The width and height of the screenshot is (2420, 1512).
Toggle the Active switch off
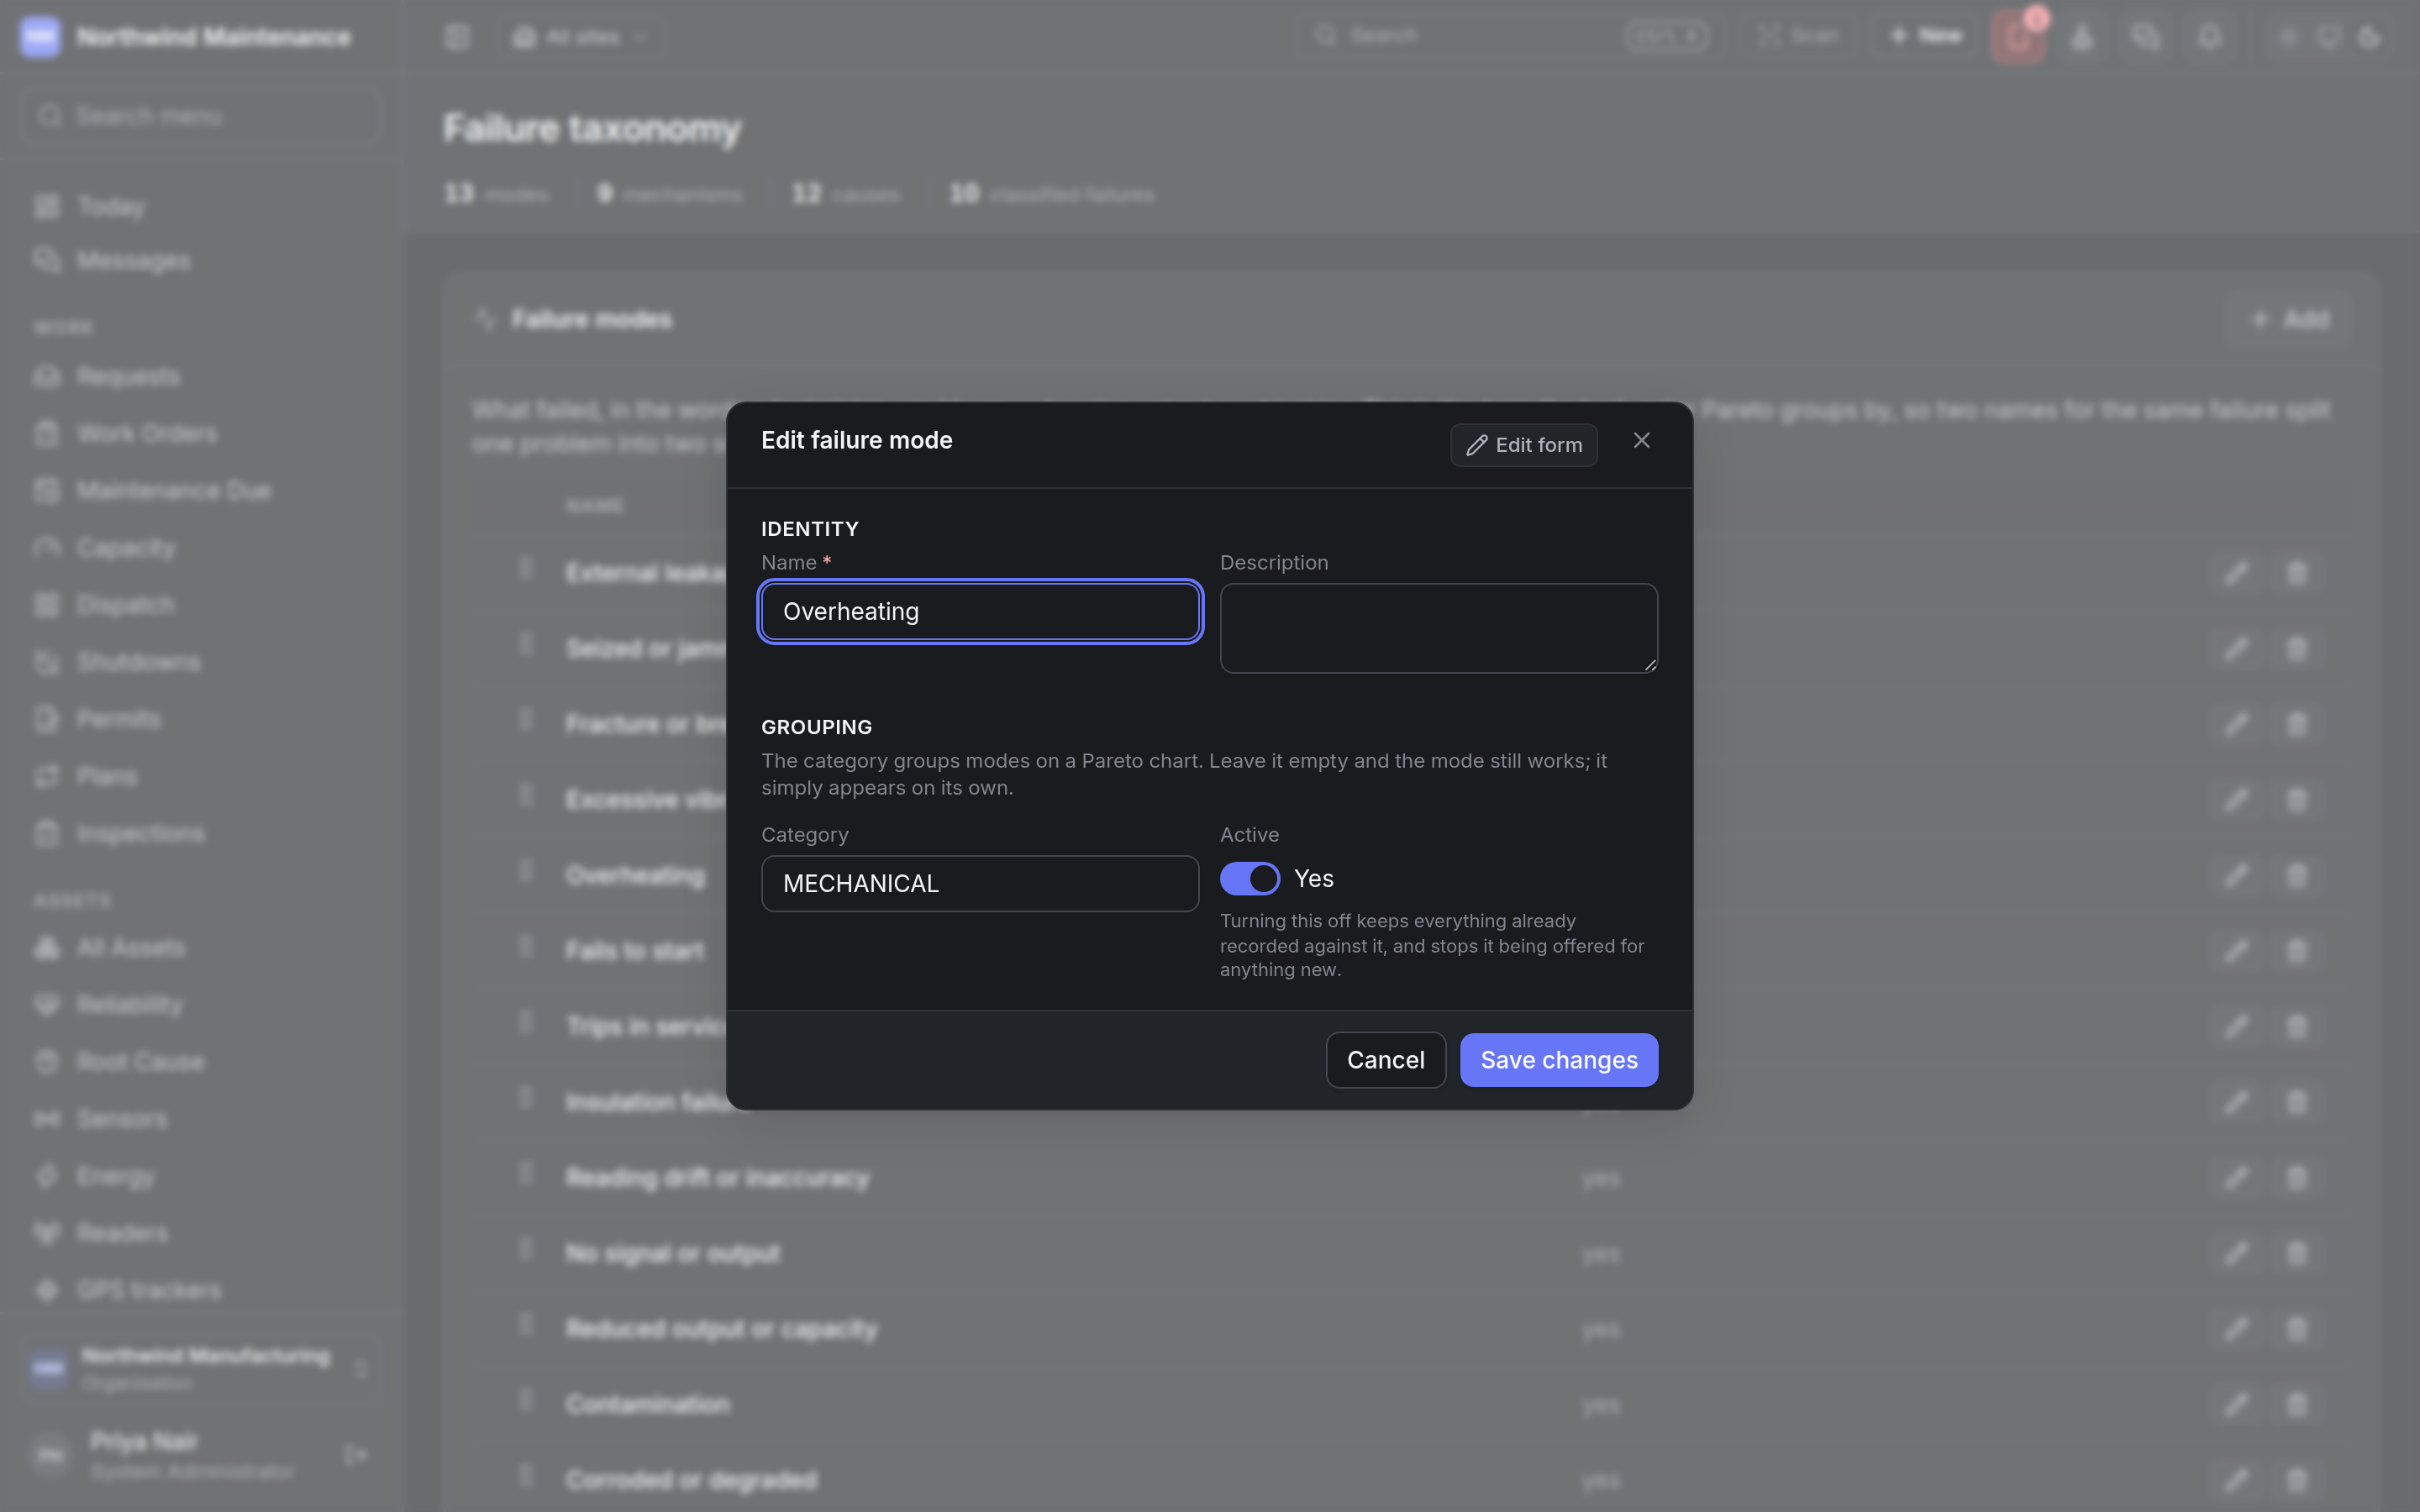click(1249, 878)
